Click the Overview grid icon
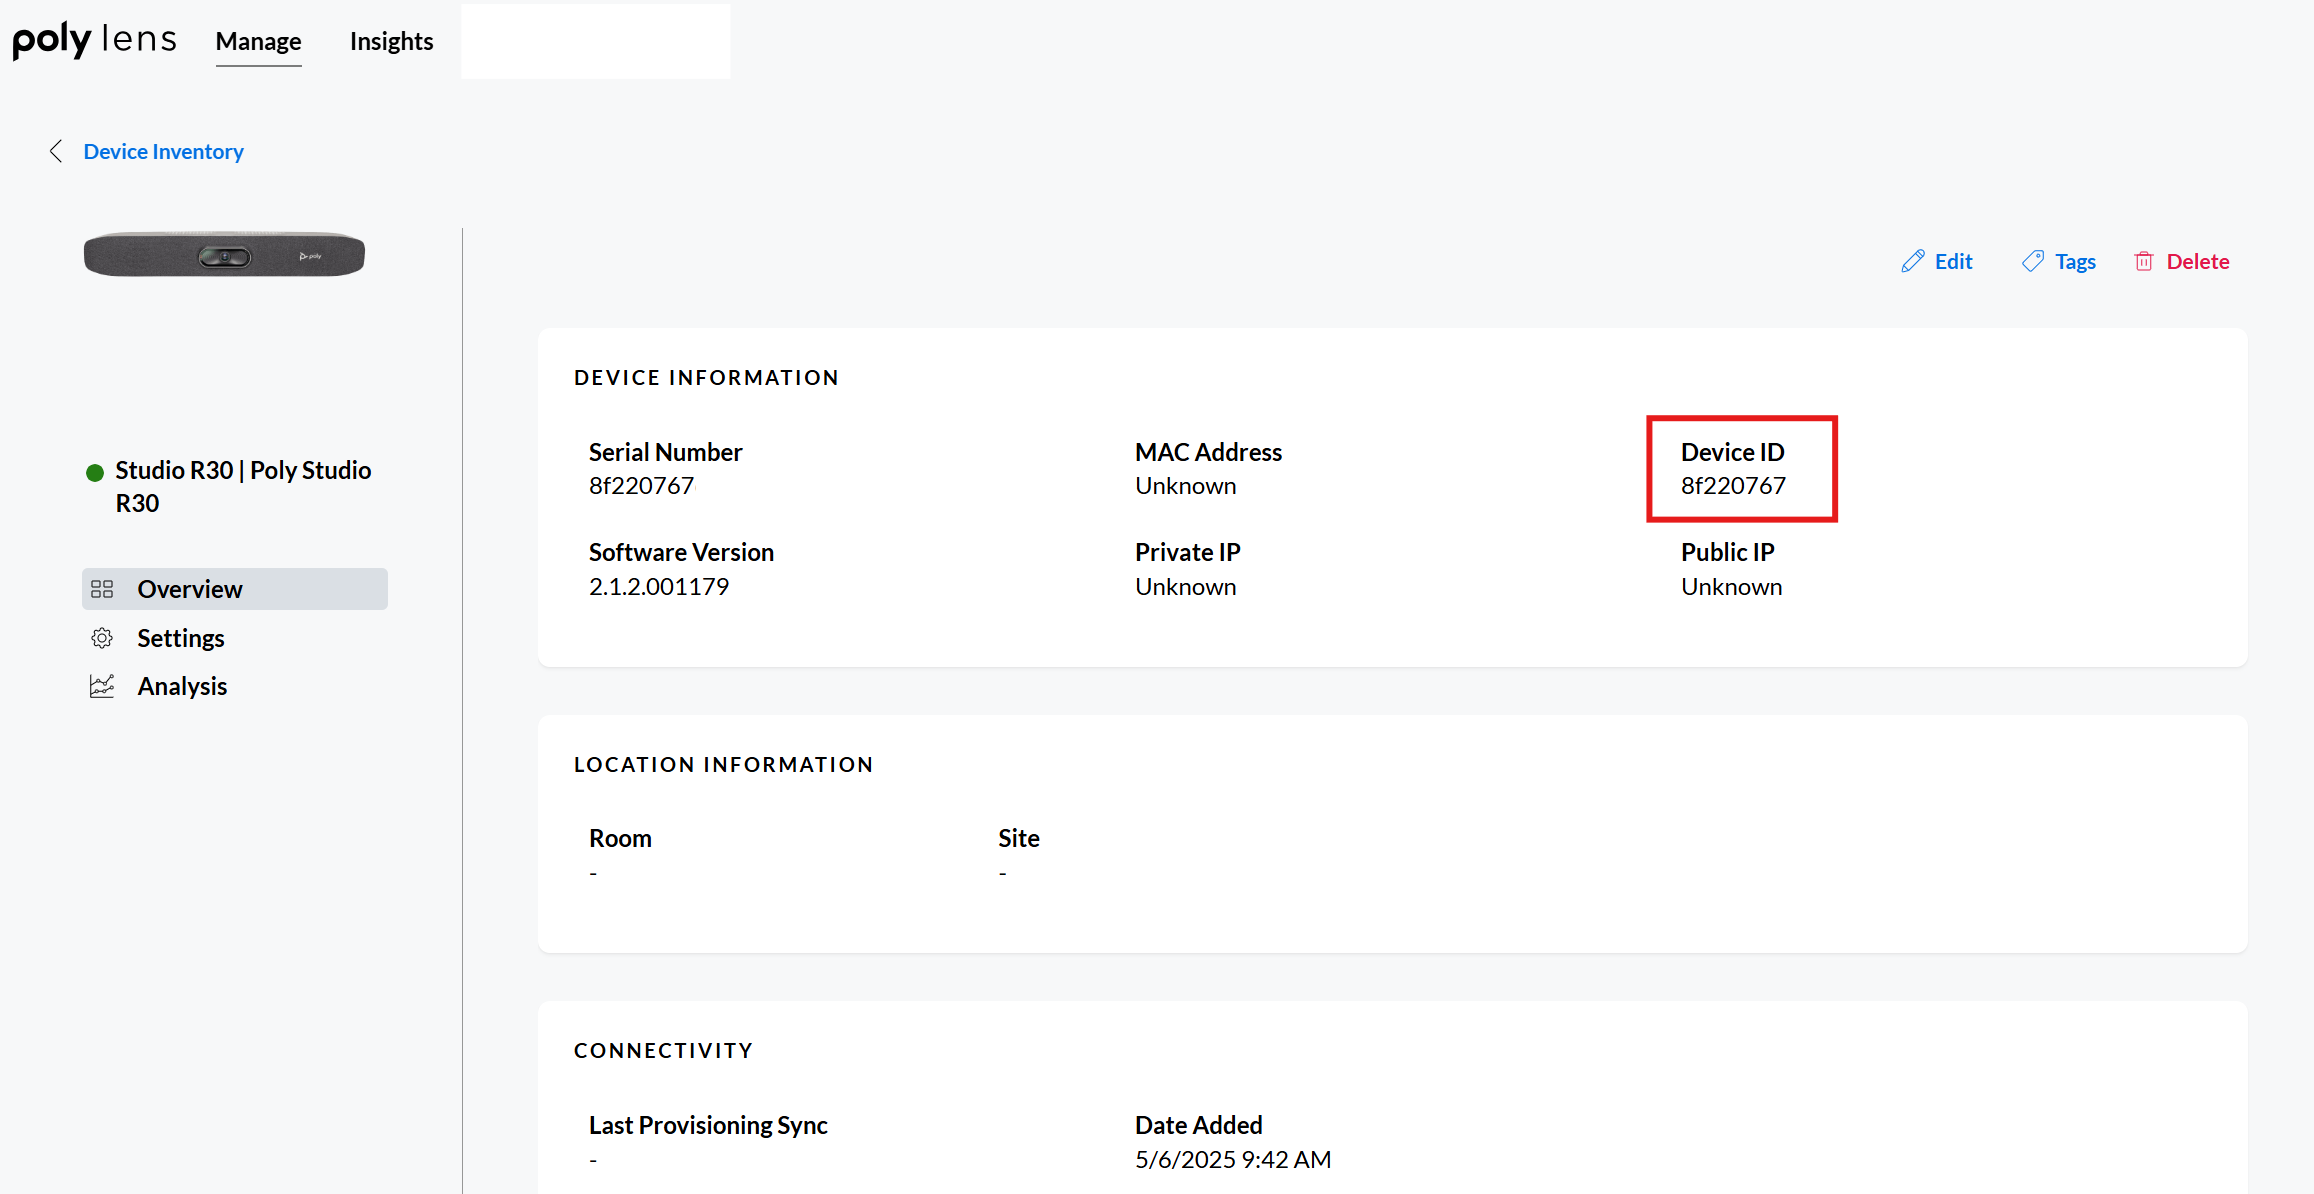 (102, 589)
